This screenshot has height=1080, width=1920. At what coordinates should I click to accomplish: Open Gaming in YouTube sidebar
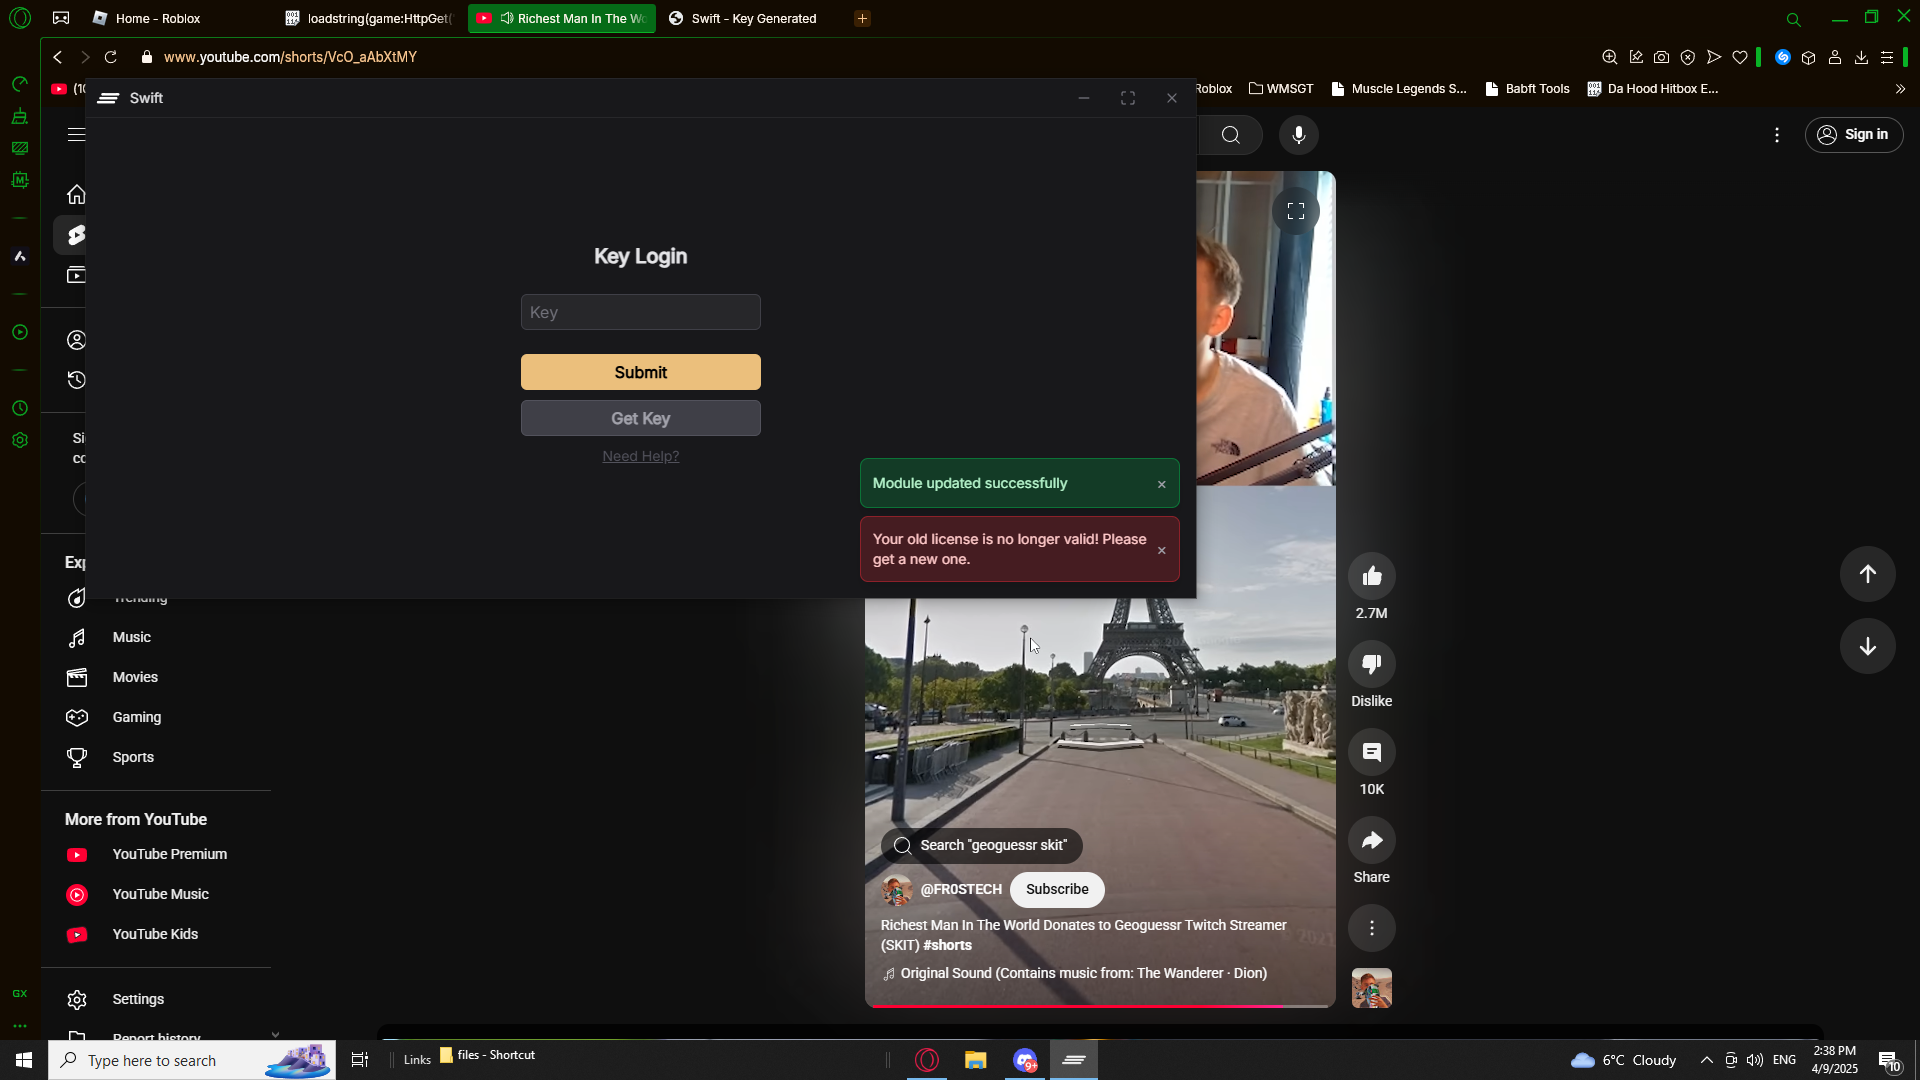[136, 717]
